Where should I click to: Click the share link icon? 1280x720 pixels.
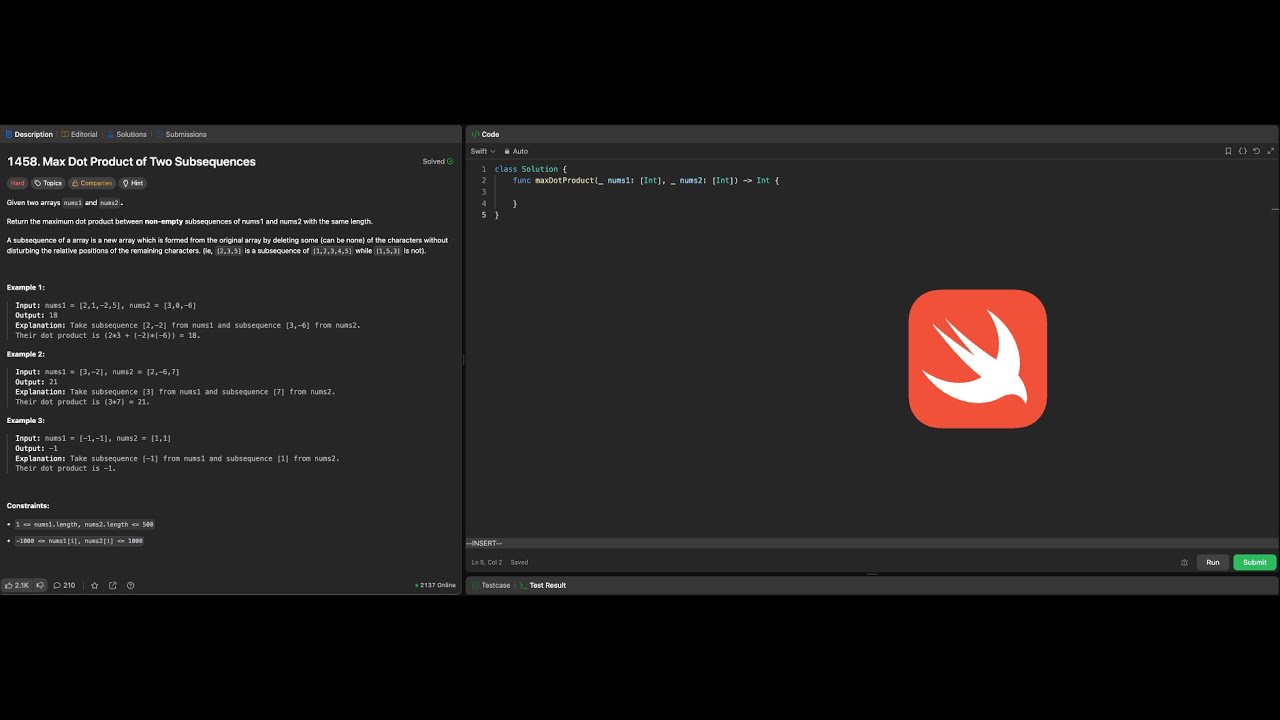pyautogui.click(x=112, y=585)
